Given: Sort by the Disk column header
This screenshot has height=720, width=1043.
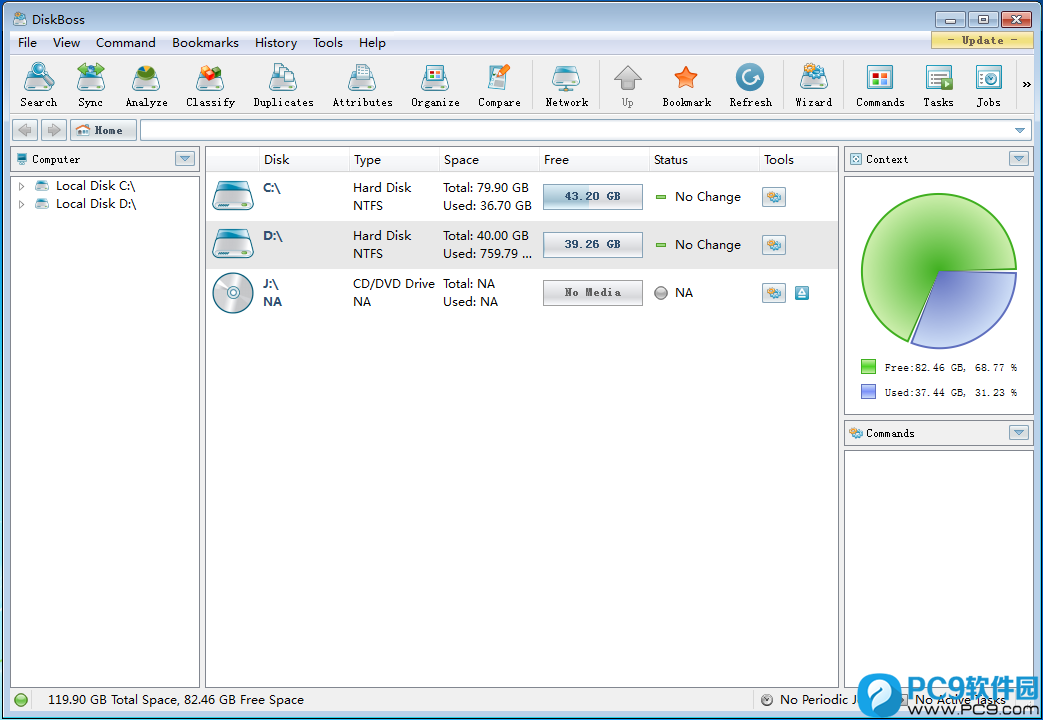Looking at the screenshot, I should 304,160.
